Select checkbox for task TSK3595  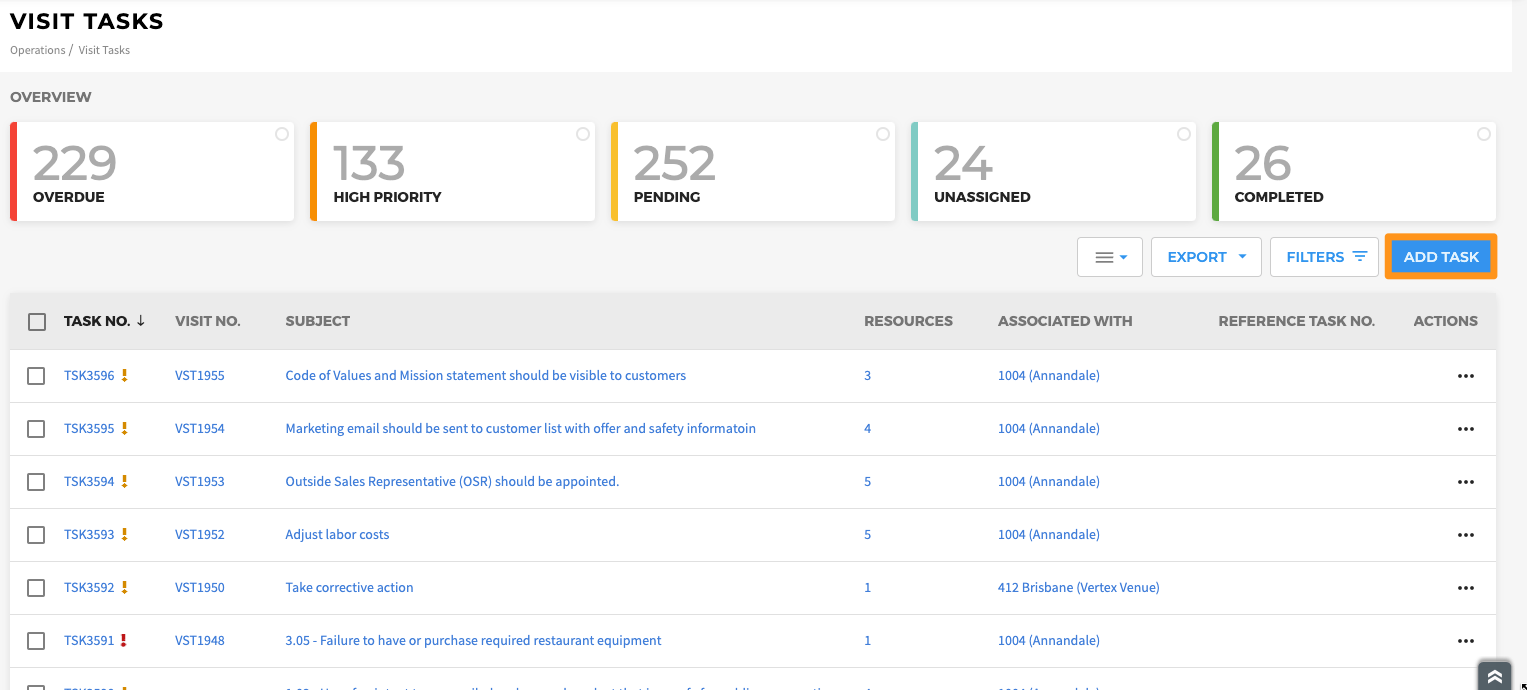point(36,429)
